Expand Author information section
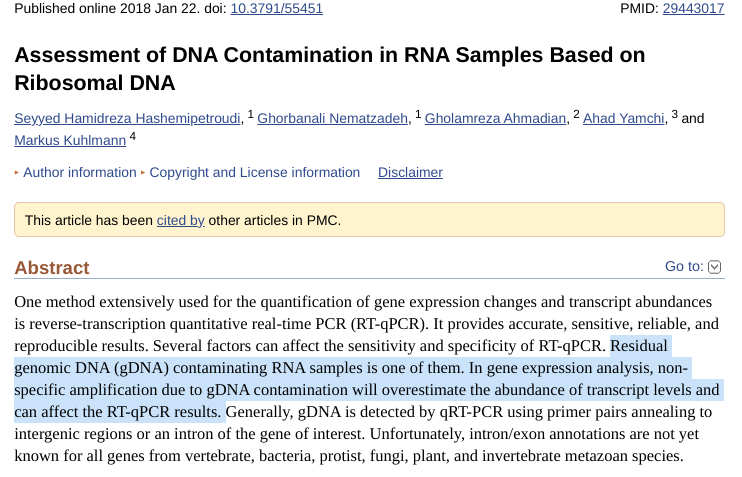 (80, 173)
